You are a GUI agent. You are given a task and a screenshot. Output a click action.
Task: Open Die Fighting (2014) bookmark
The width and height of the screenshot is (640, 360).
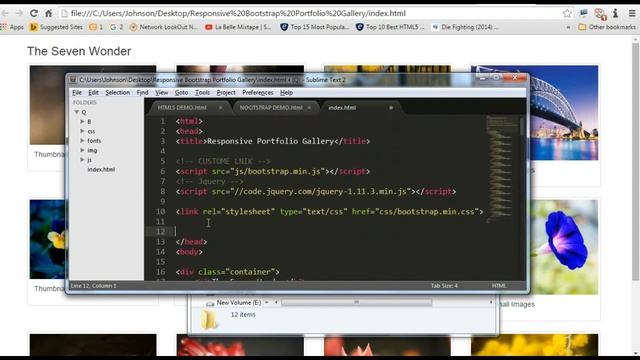click(x=465, y=27)
